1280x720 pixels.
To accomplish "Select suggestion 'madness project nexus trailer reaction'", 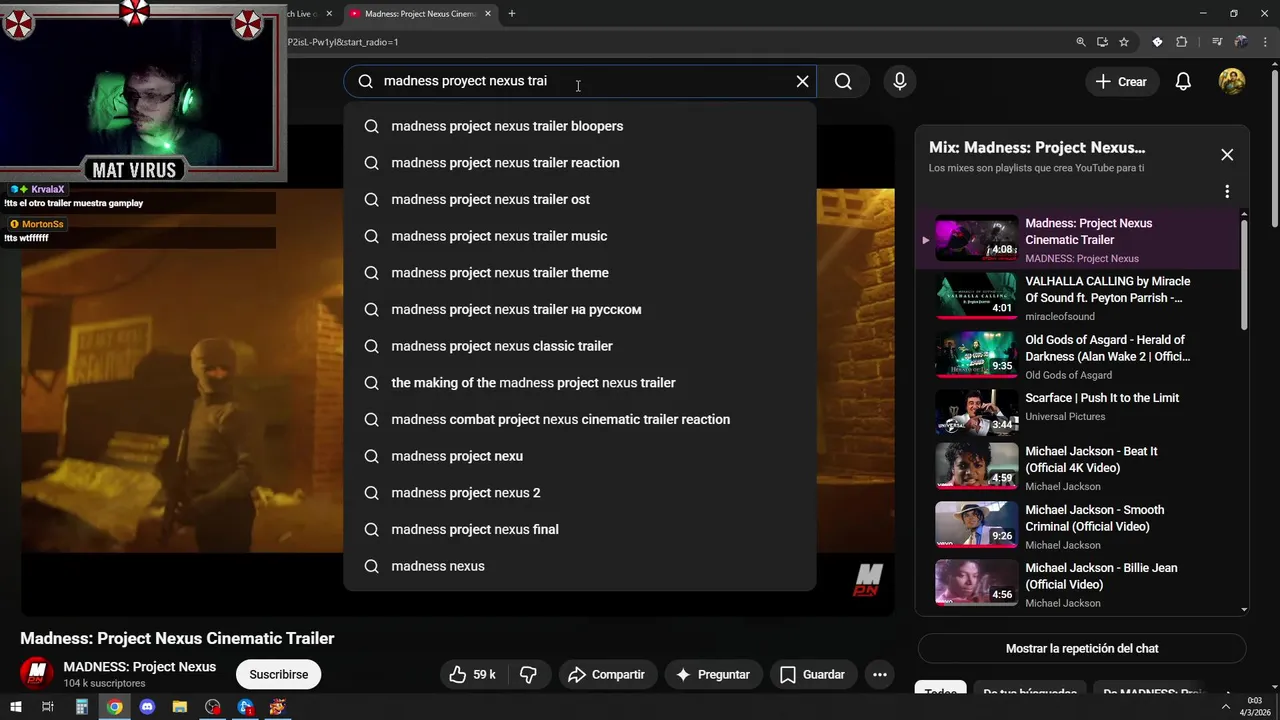I will 580,163.
